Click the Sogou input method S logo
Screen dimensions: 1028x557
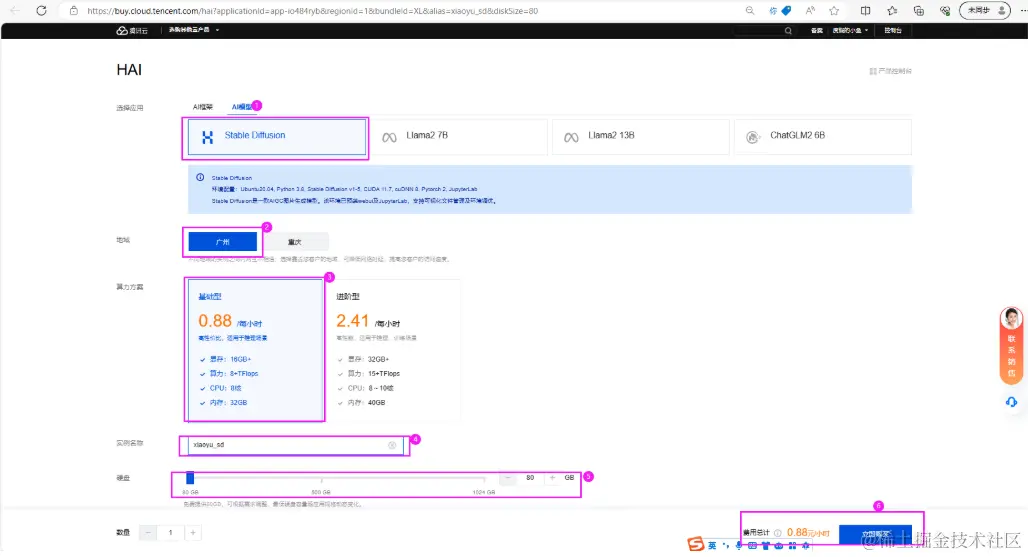coord(696,544)
